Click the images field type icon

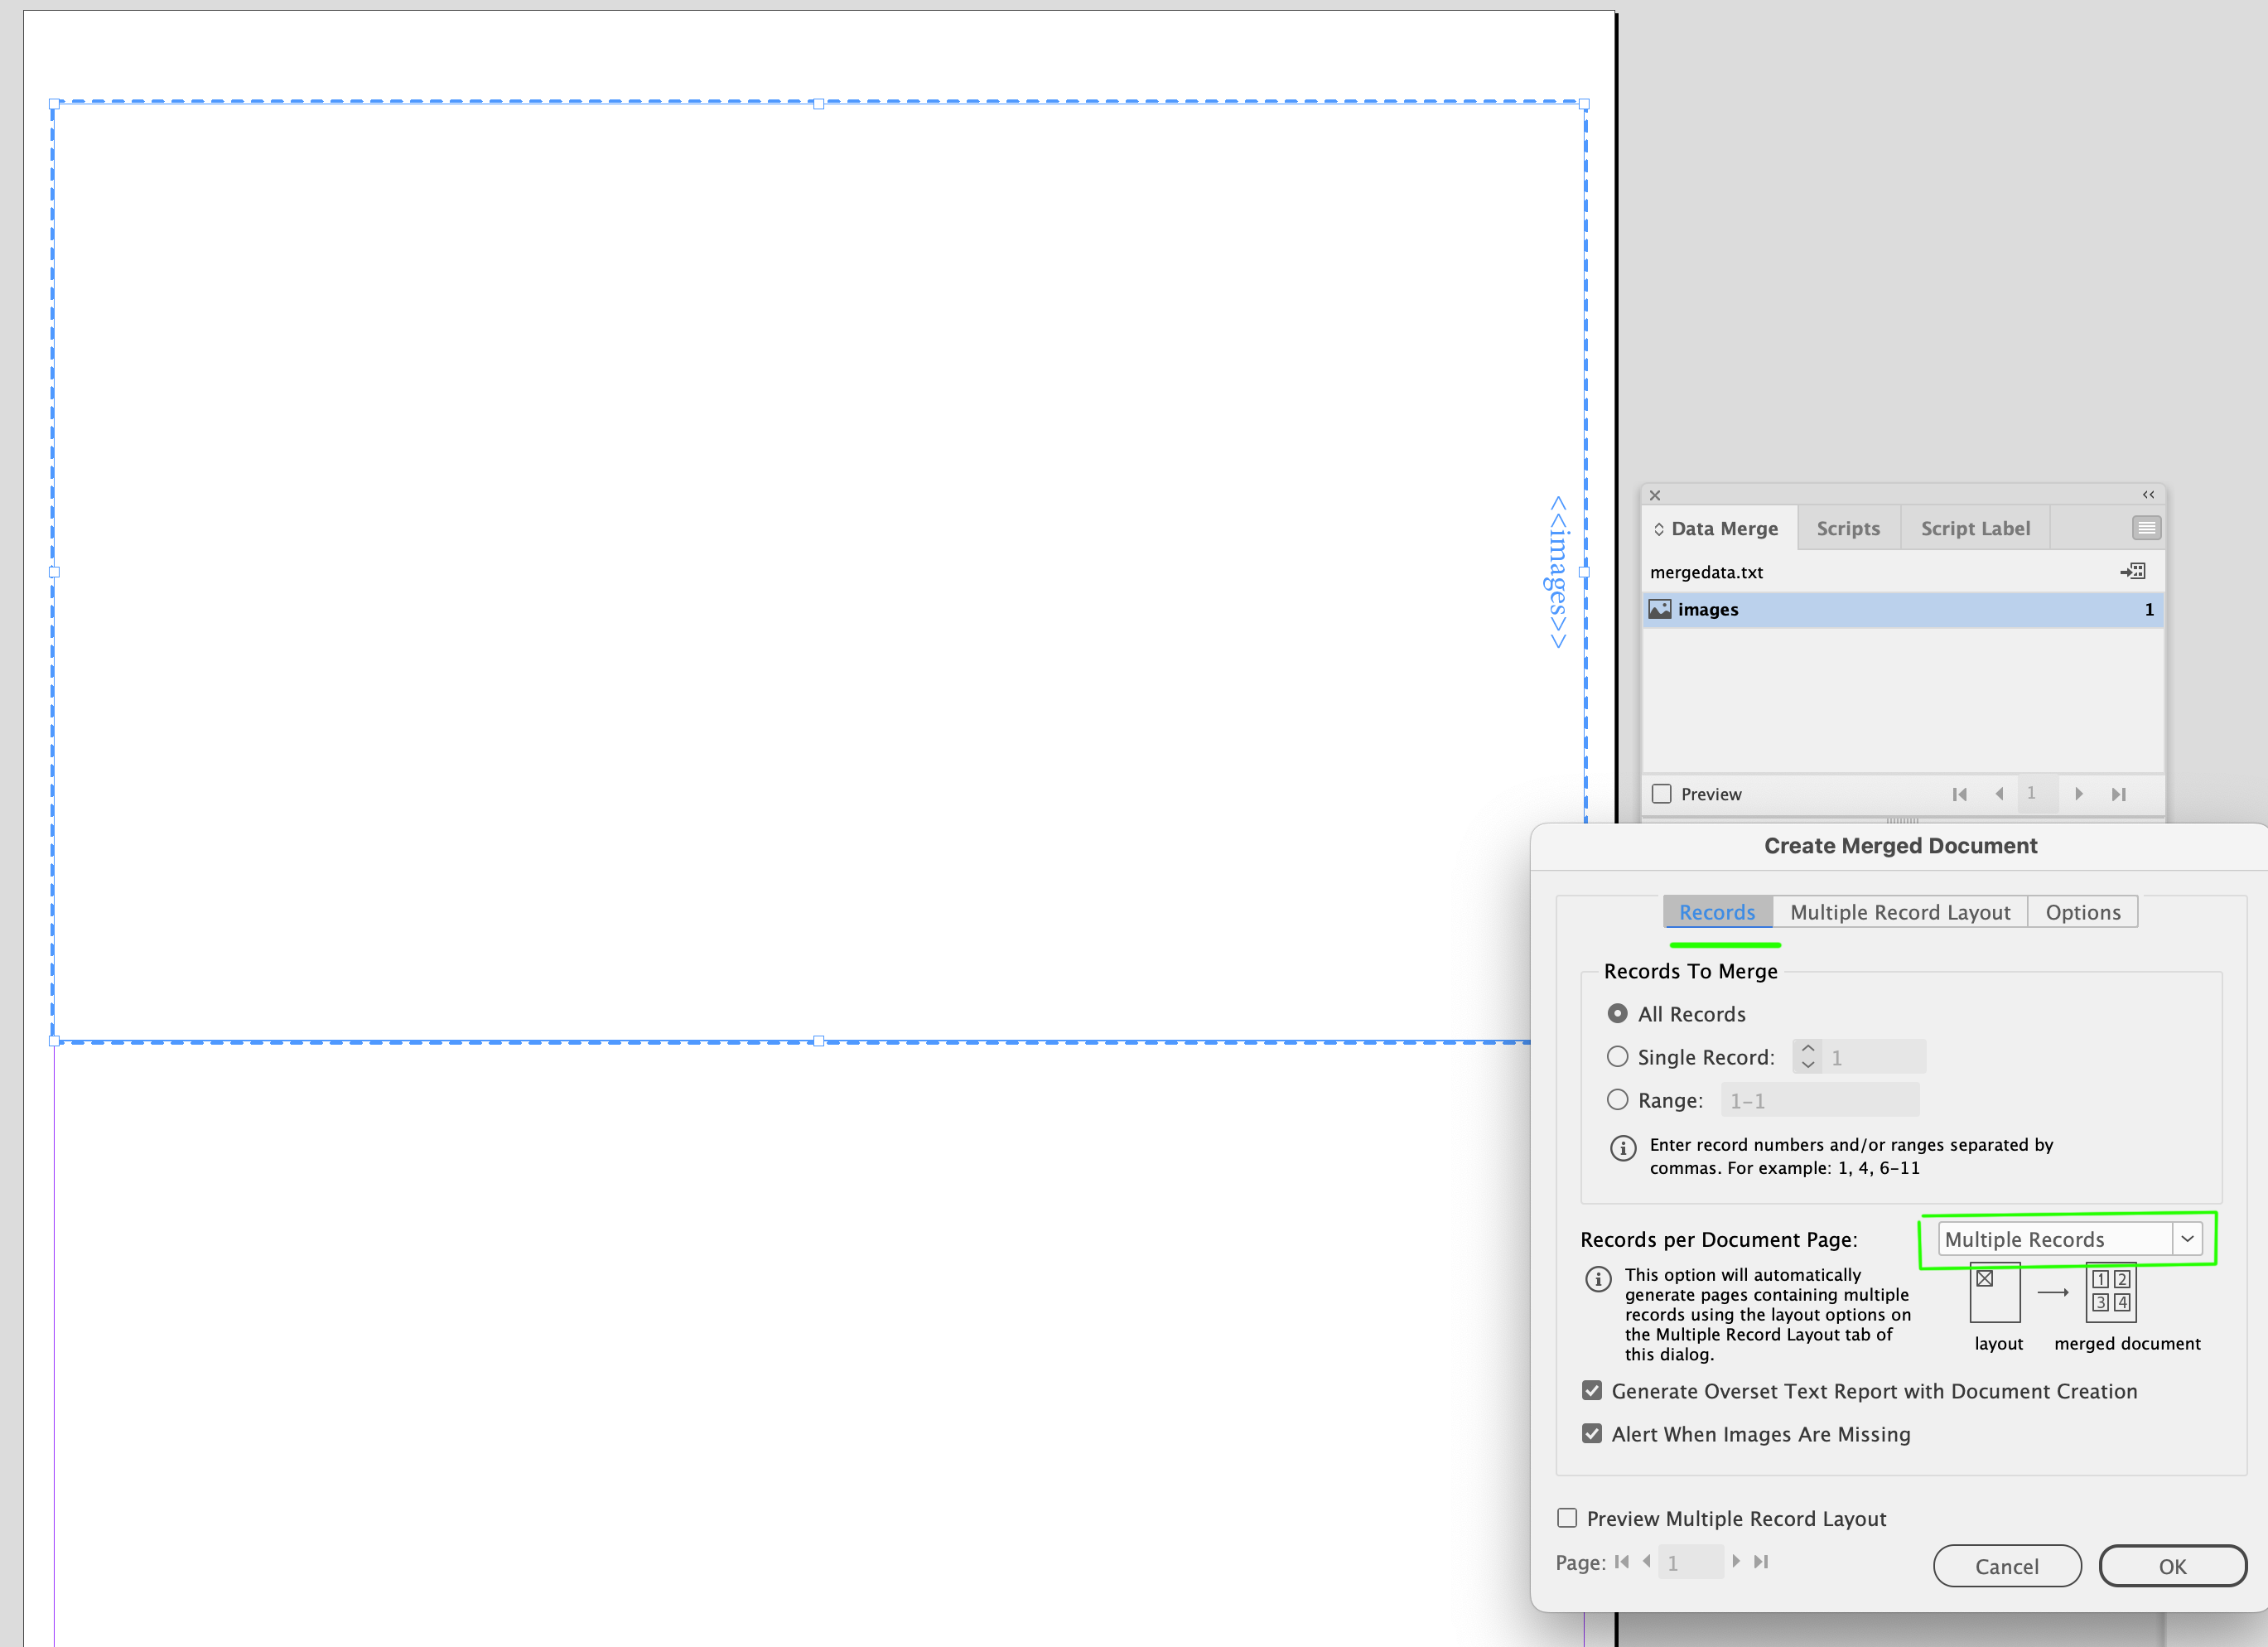[1660, 609]
